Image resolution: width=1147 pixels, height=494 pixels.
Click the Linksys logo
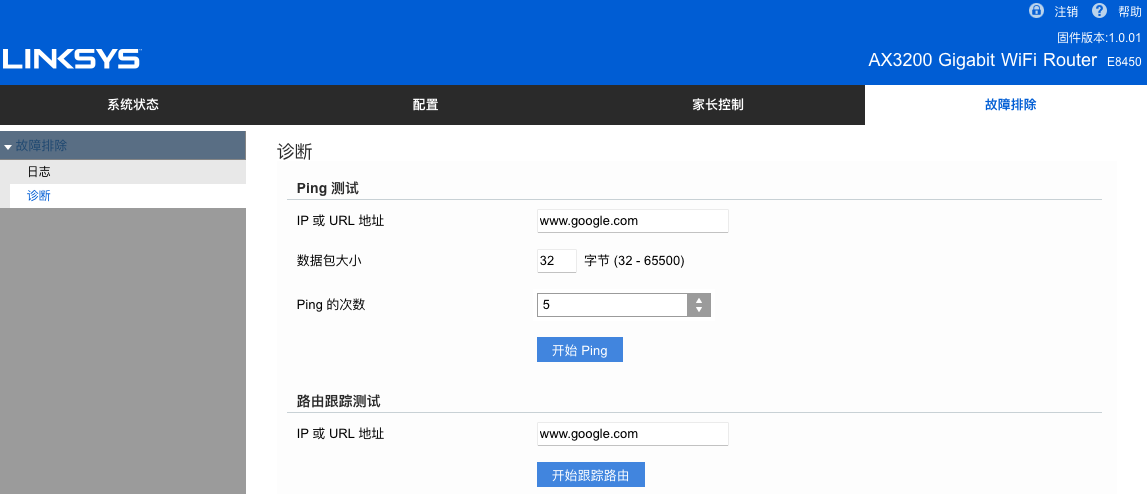[x=71, y=59]
